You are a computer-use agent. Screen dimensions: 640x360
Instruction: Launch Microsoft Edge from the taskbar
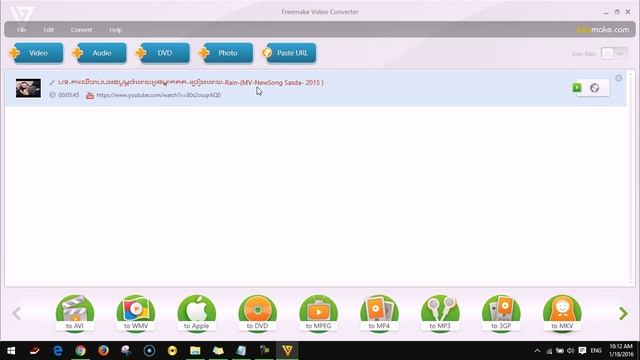(x=58, y=351)
